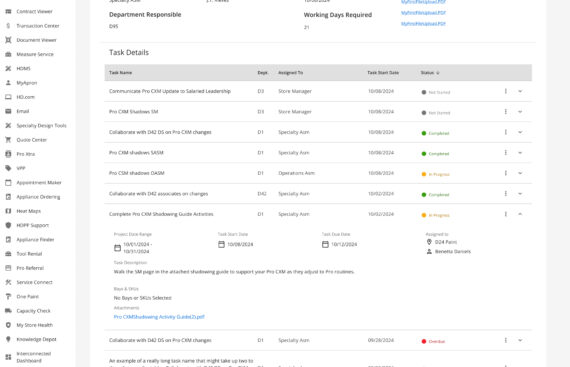Viewport: 570px width, 367px height.
Task: Open Heat Maps sidebar icon
Action: 8,211
